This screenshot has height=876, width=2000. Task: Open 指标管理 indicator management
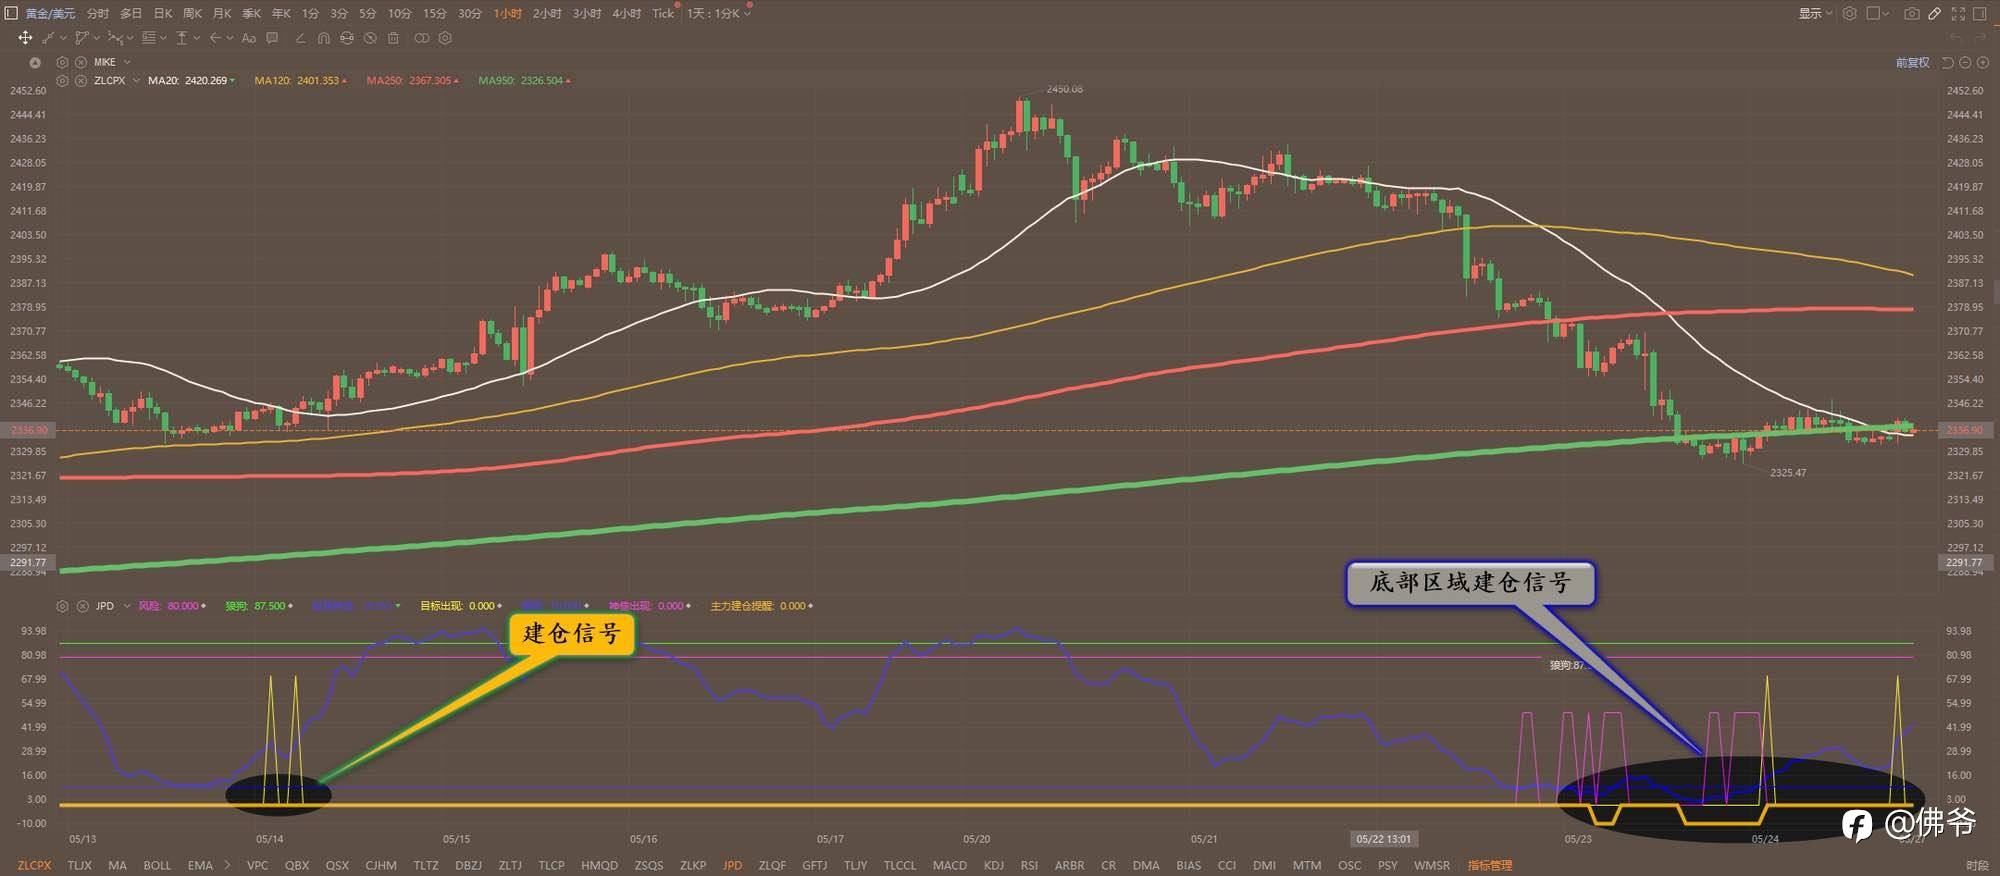1490,865
